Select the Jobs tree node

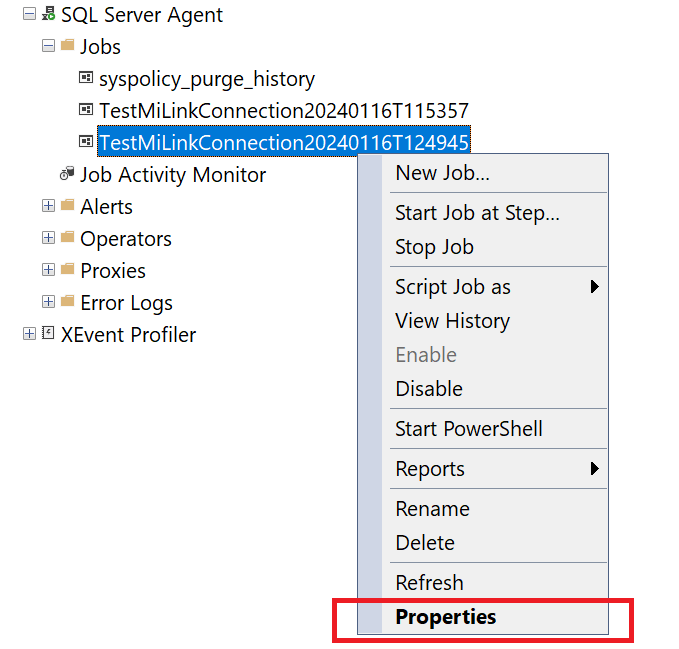[x=100, y=46]
